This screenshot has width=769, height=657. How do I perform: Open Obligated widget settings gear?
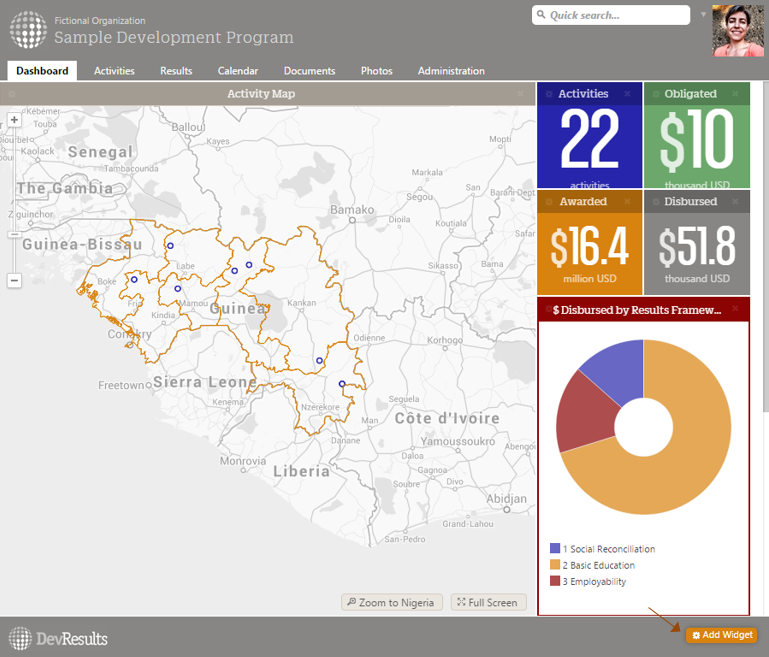(656, 94)
